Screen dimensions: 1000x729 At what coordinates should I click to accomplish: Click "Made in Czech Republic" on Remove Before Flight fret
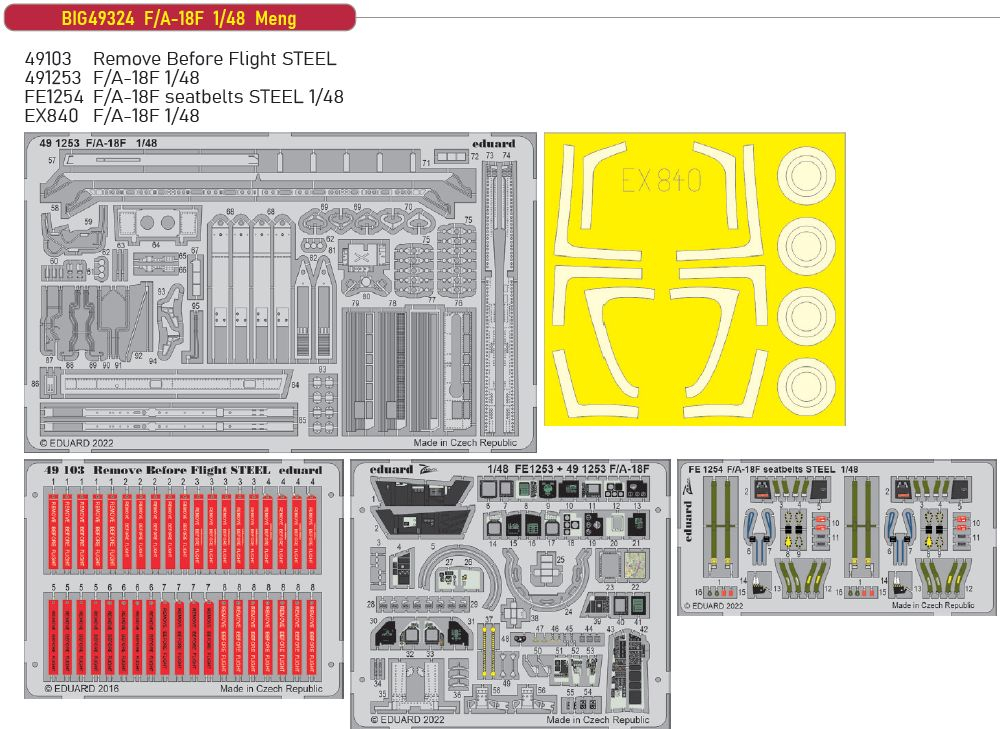271,689
